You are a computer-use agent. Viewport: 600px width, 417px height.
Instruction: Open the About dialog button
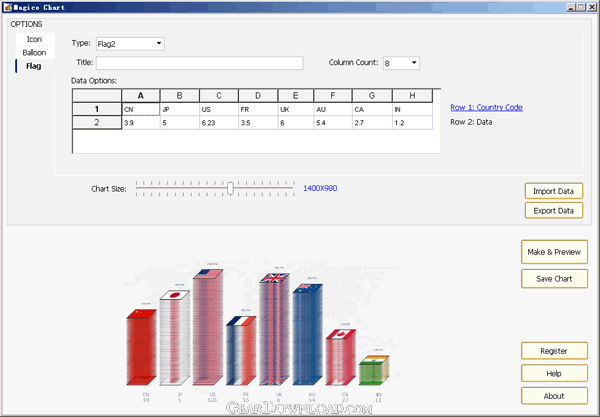click(x=554, y=396)
